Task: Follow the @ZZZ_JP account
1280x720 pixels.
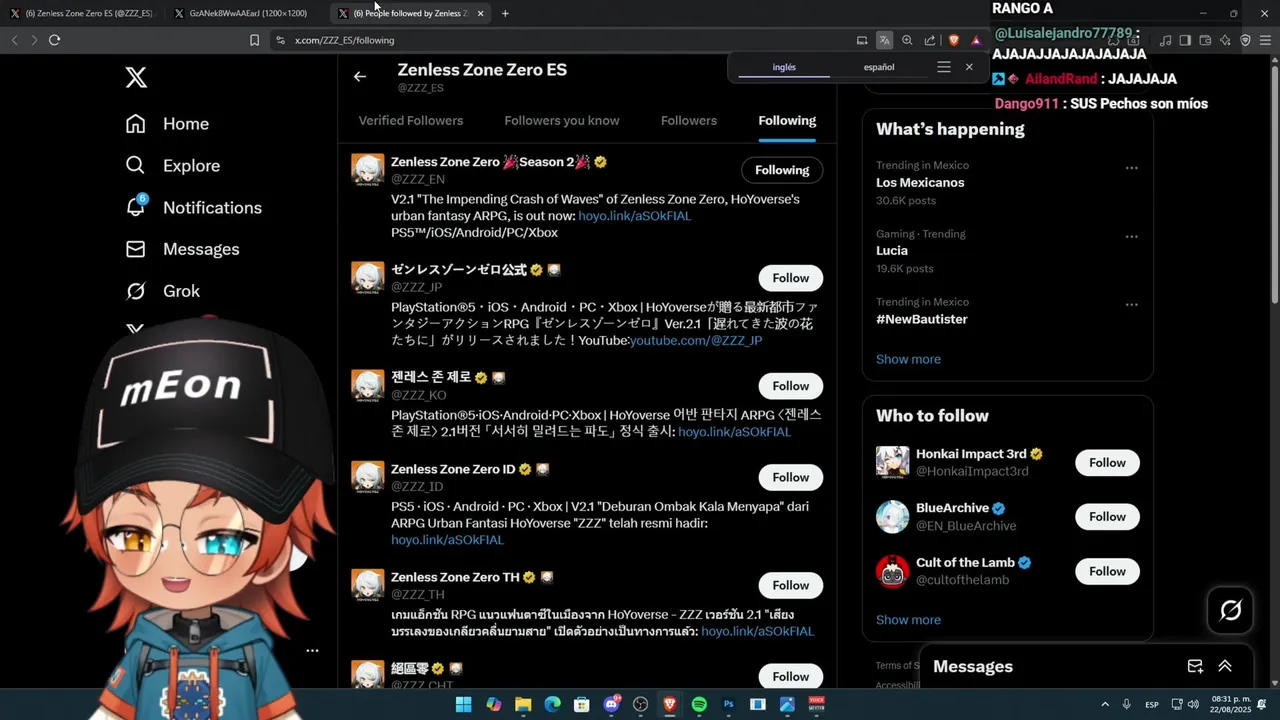Action: click(790, 278)
